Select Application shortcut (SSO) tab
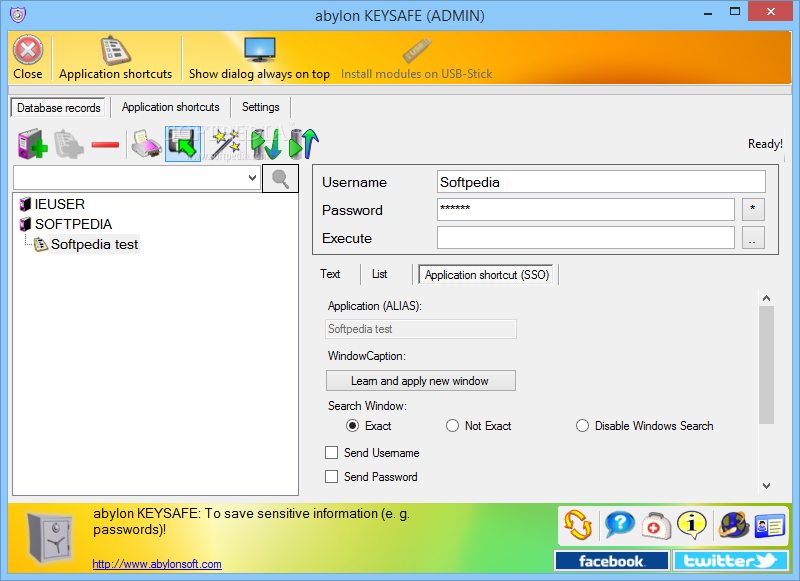 pyautogui.click(x=487, y=274)
